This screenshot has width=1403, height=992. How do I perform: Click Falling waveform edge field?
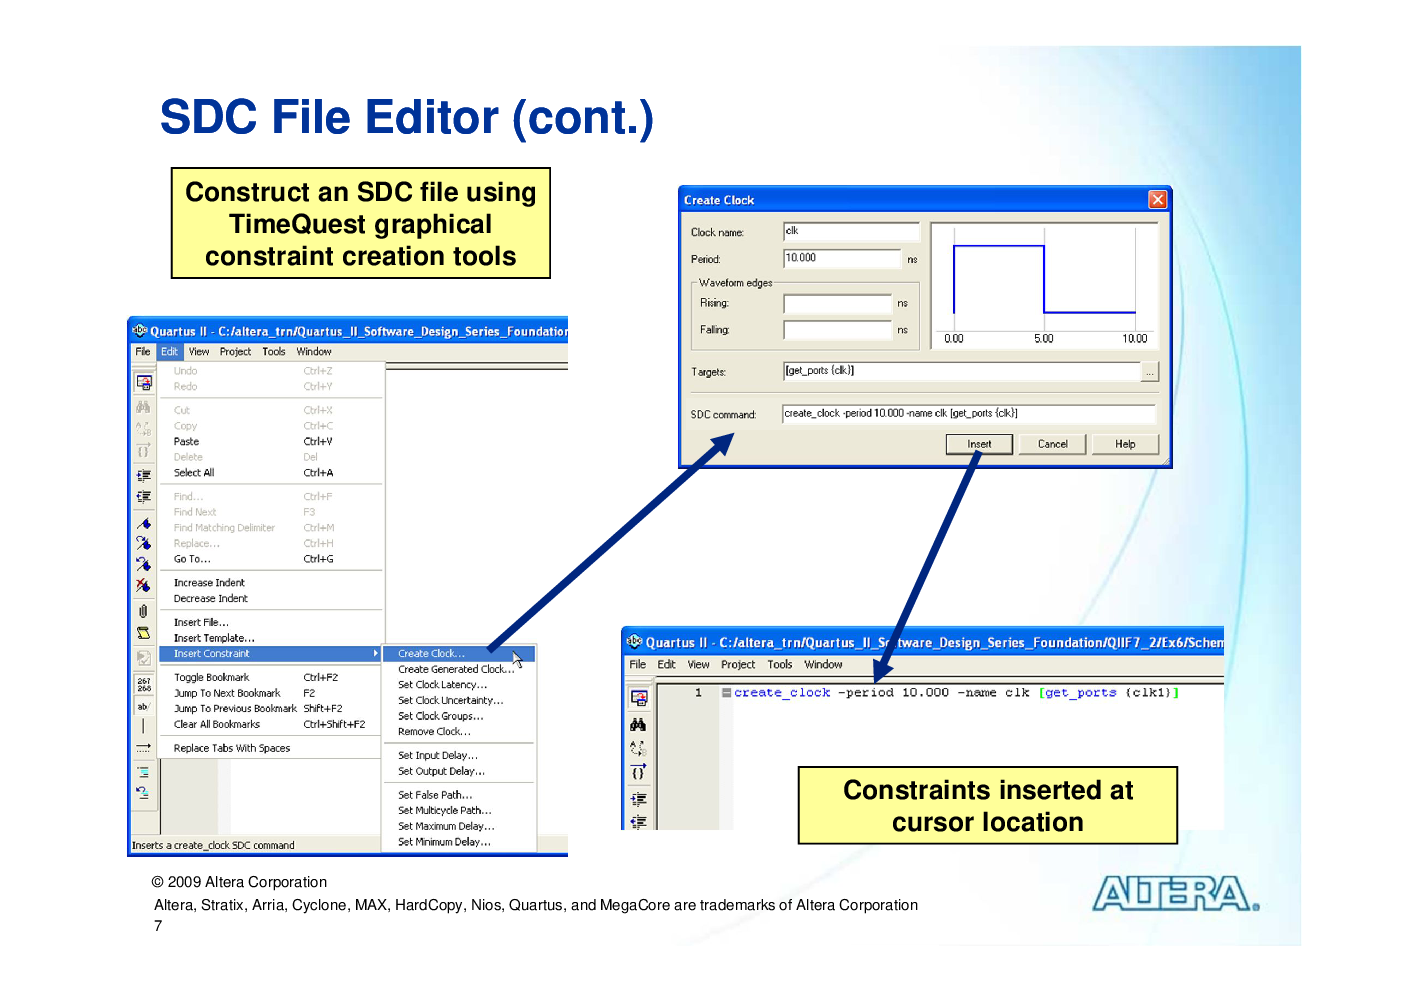837,330
